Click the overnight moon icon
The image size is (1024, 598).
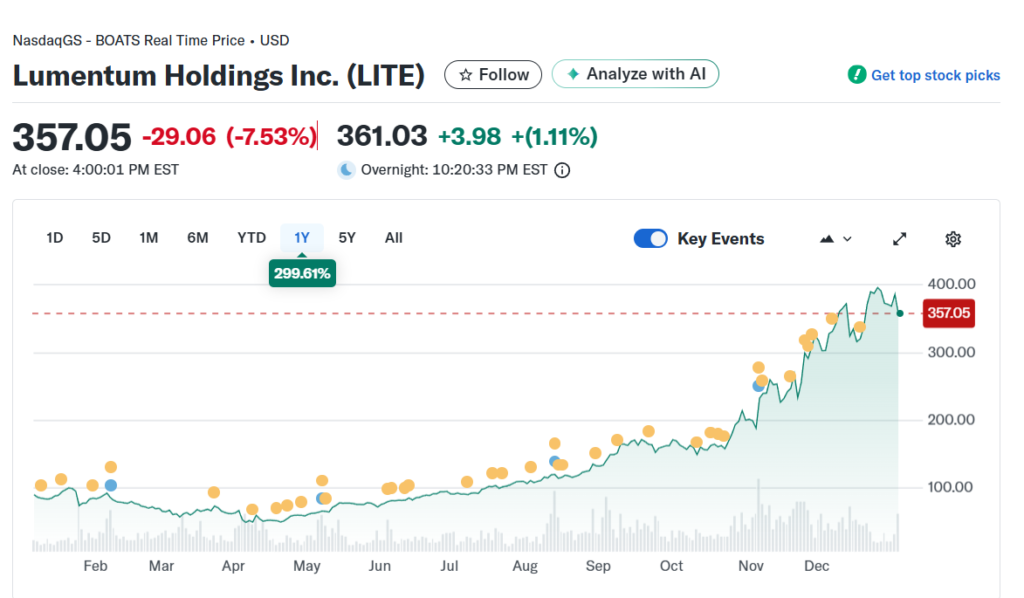tap(346, 170)
